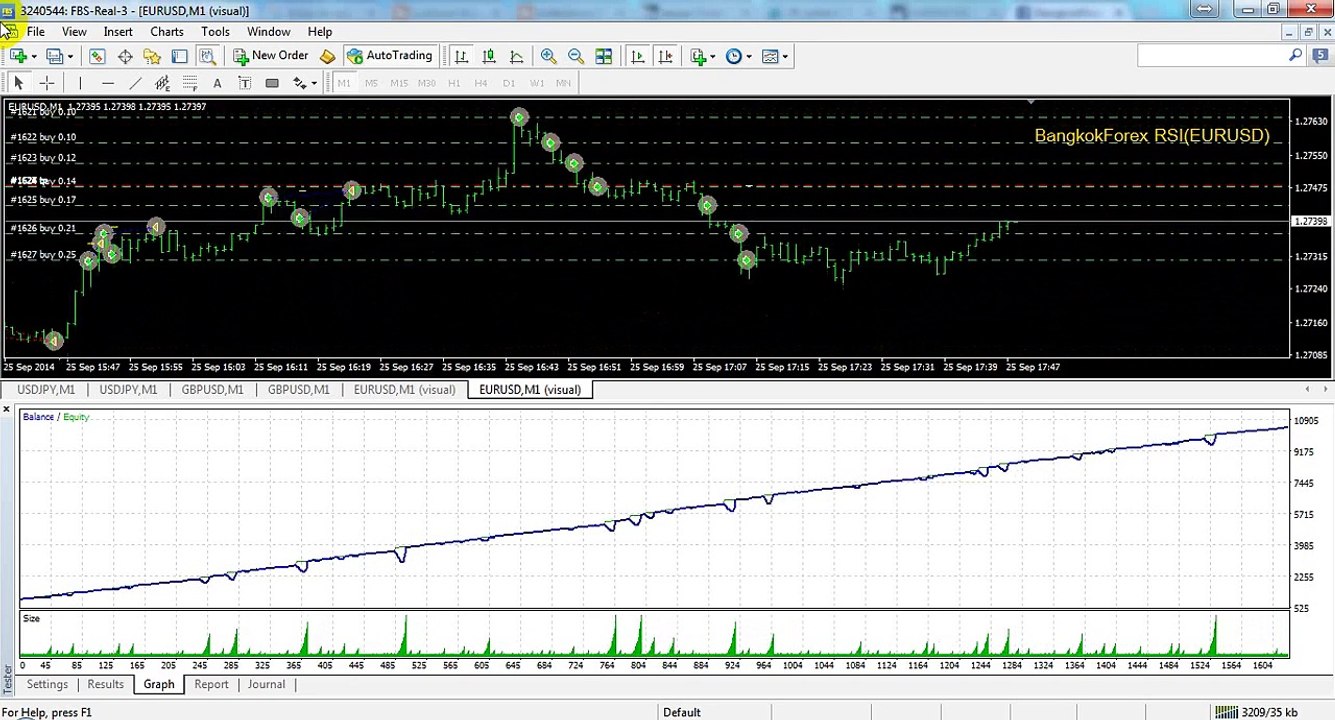
Task: Open the Tester Settings tab
Action: (x=47, y=685)
